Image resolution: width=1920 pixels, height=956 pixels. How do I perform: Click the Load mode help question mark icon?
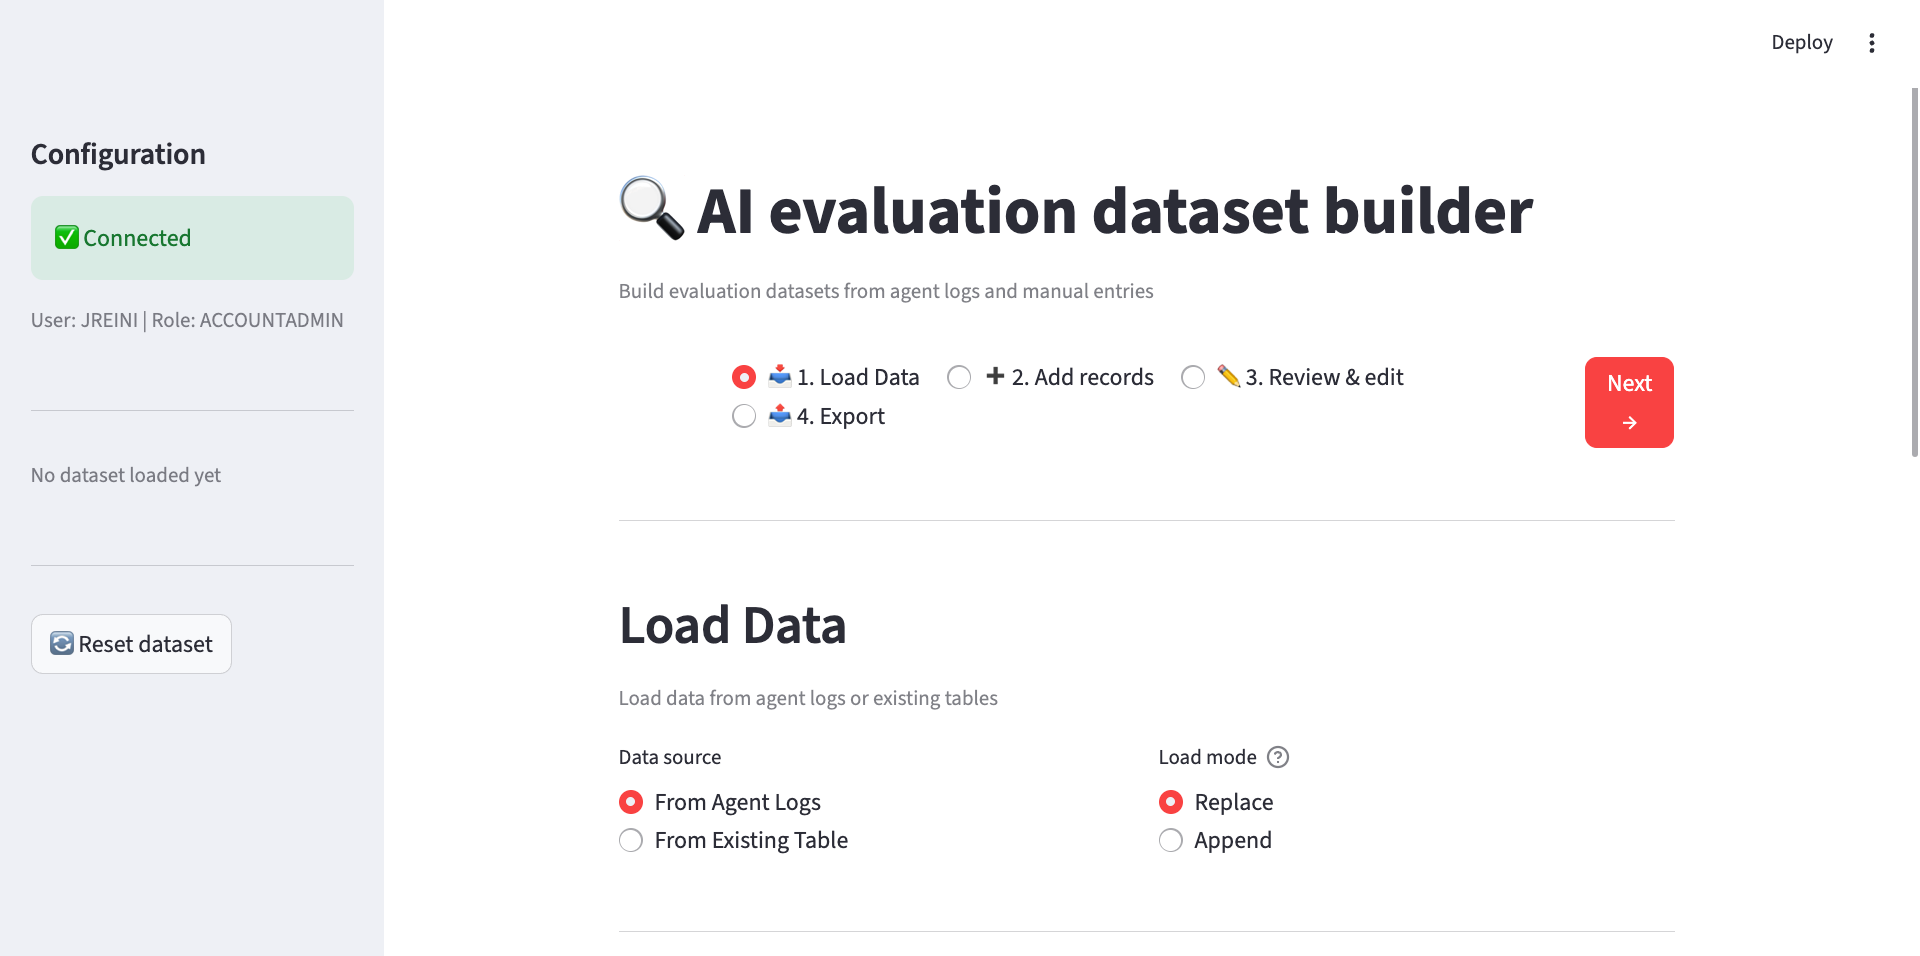tap(1279, 757)
